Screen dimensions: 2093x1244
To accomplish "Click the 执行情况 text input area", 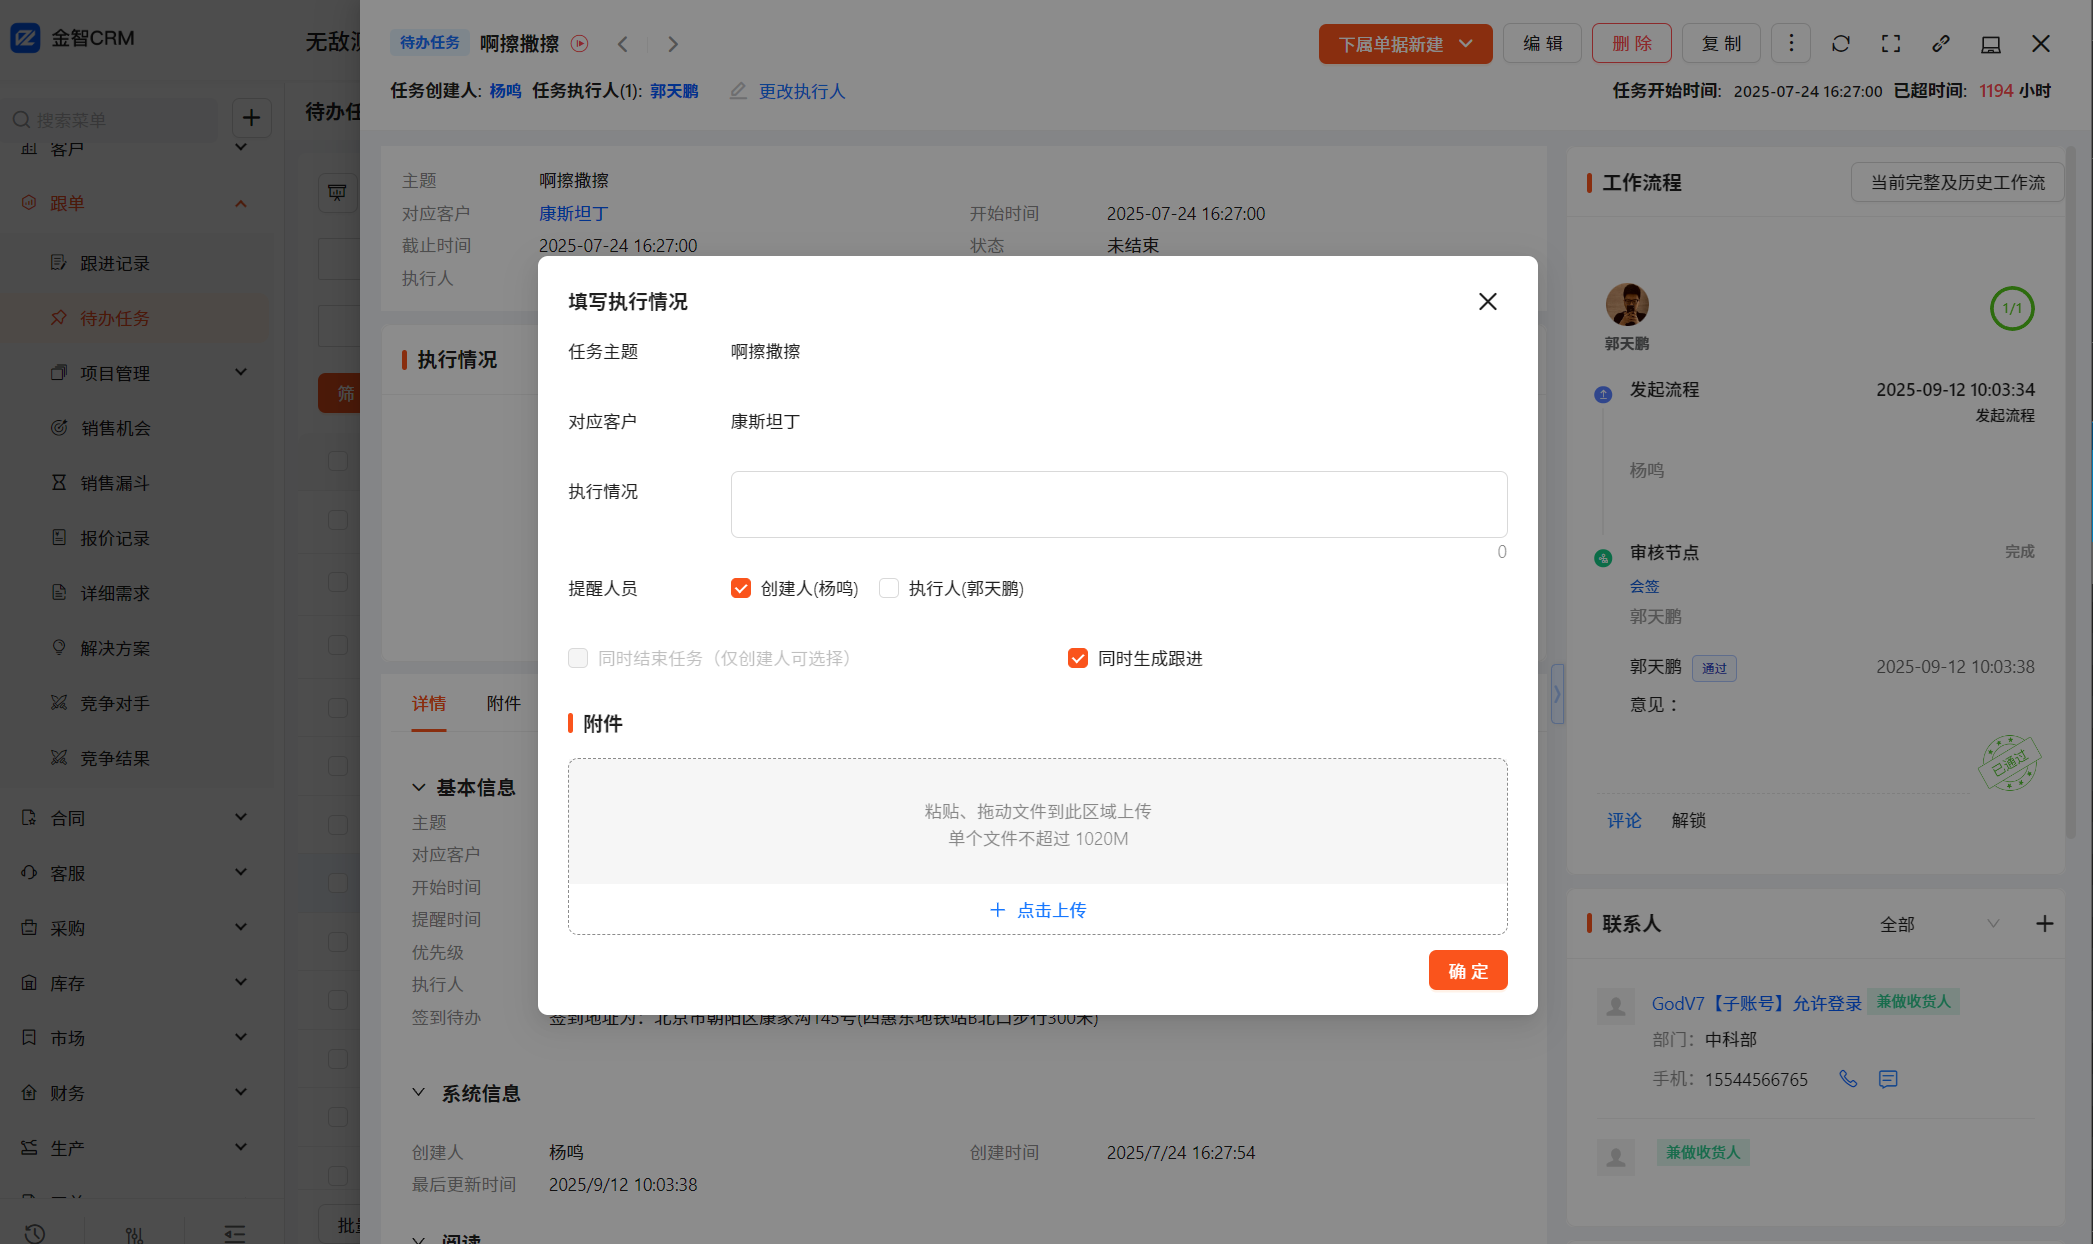I will point(1119,505).
